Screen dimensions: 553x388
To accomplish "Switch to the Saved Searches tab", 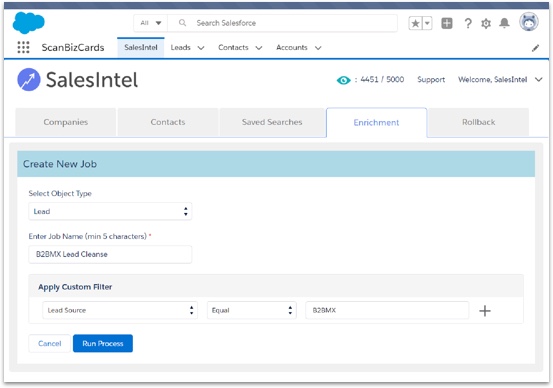I will pyautogui.click(x=272, y=122).
